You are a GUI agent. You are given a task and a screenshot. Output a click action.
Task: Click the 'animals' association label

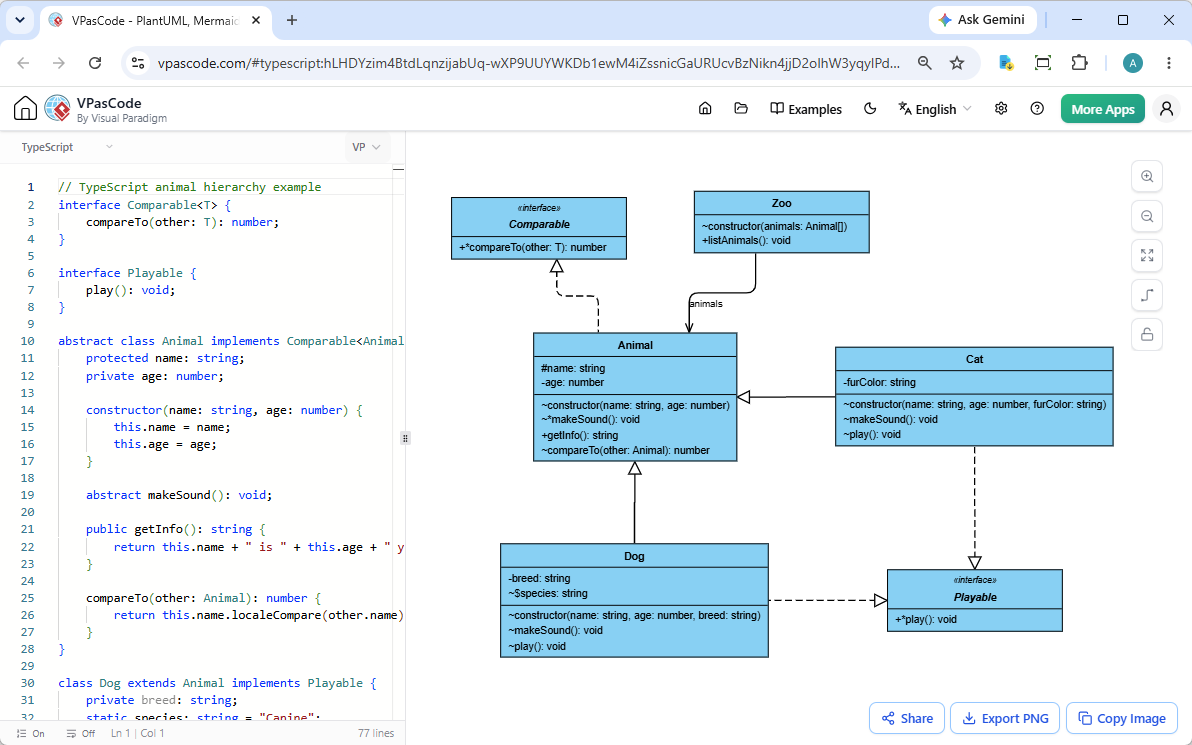pos(705,303)
